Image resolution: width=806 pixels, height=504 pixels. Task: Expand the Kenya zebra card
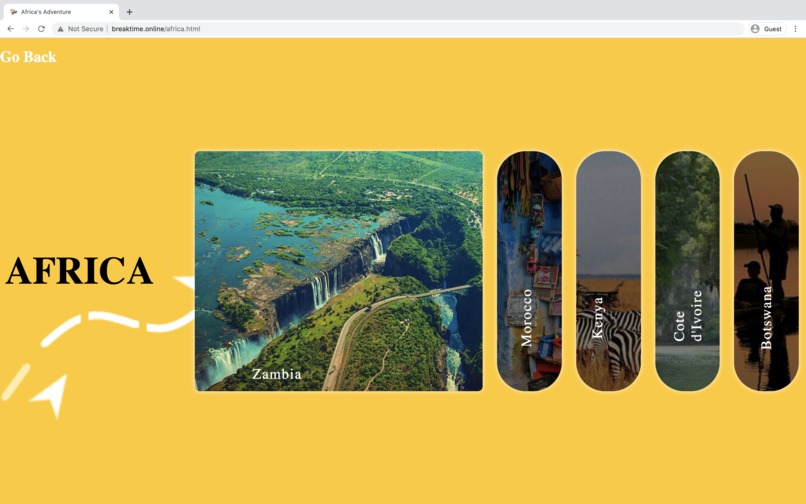[x=608, y=271]
